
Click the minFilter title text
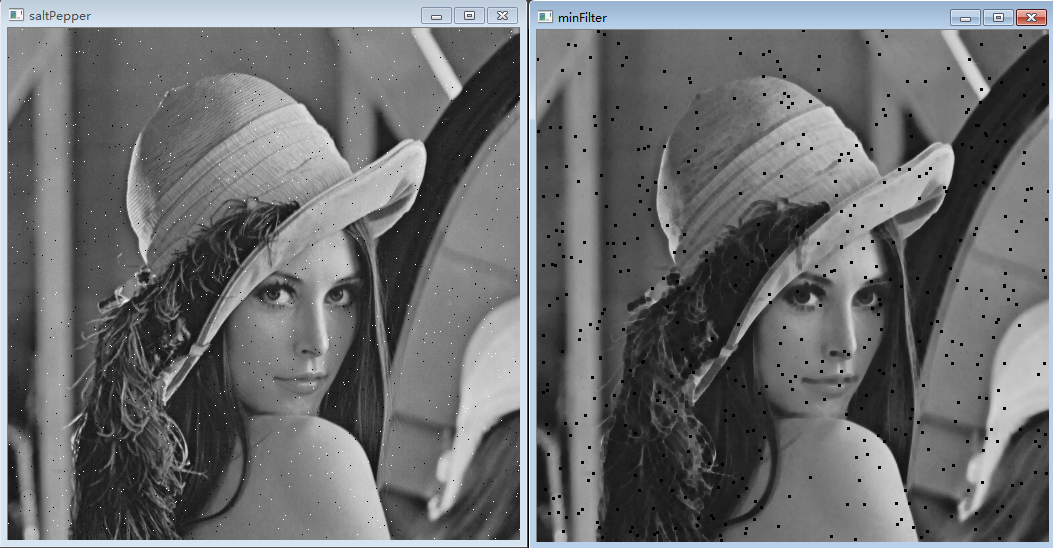pos(582,17)
